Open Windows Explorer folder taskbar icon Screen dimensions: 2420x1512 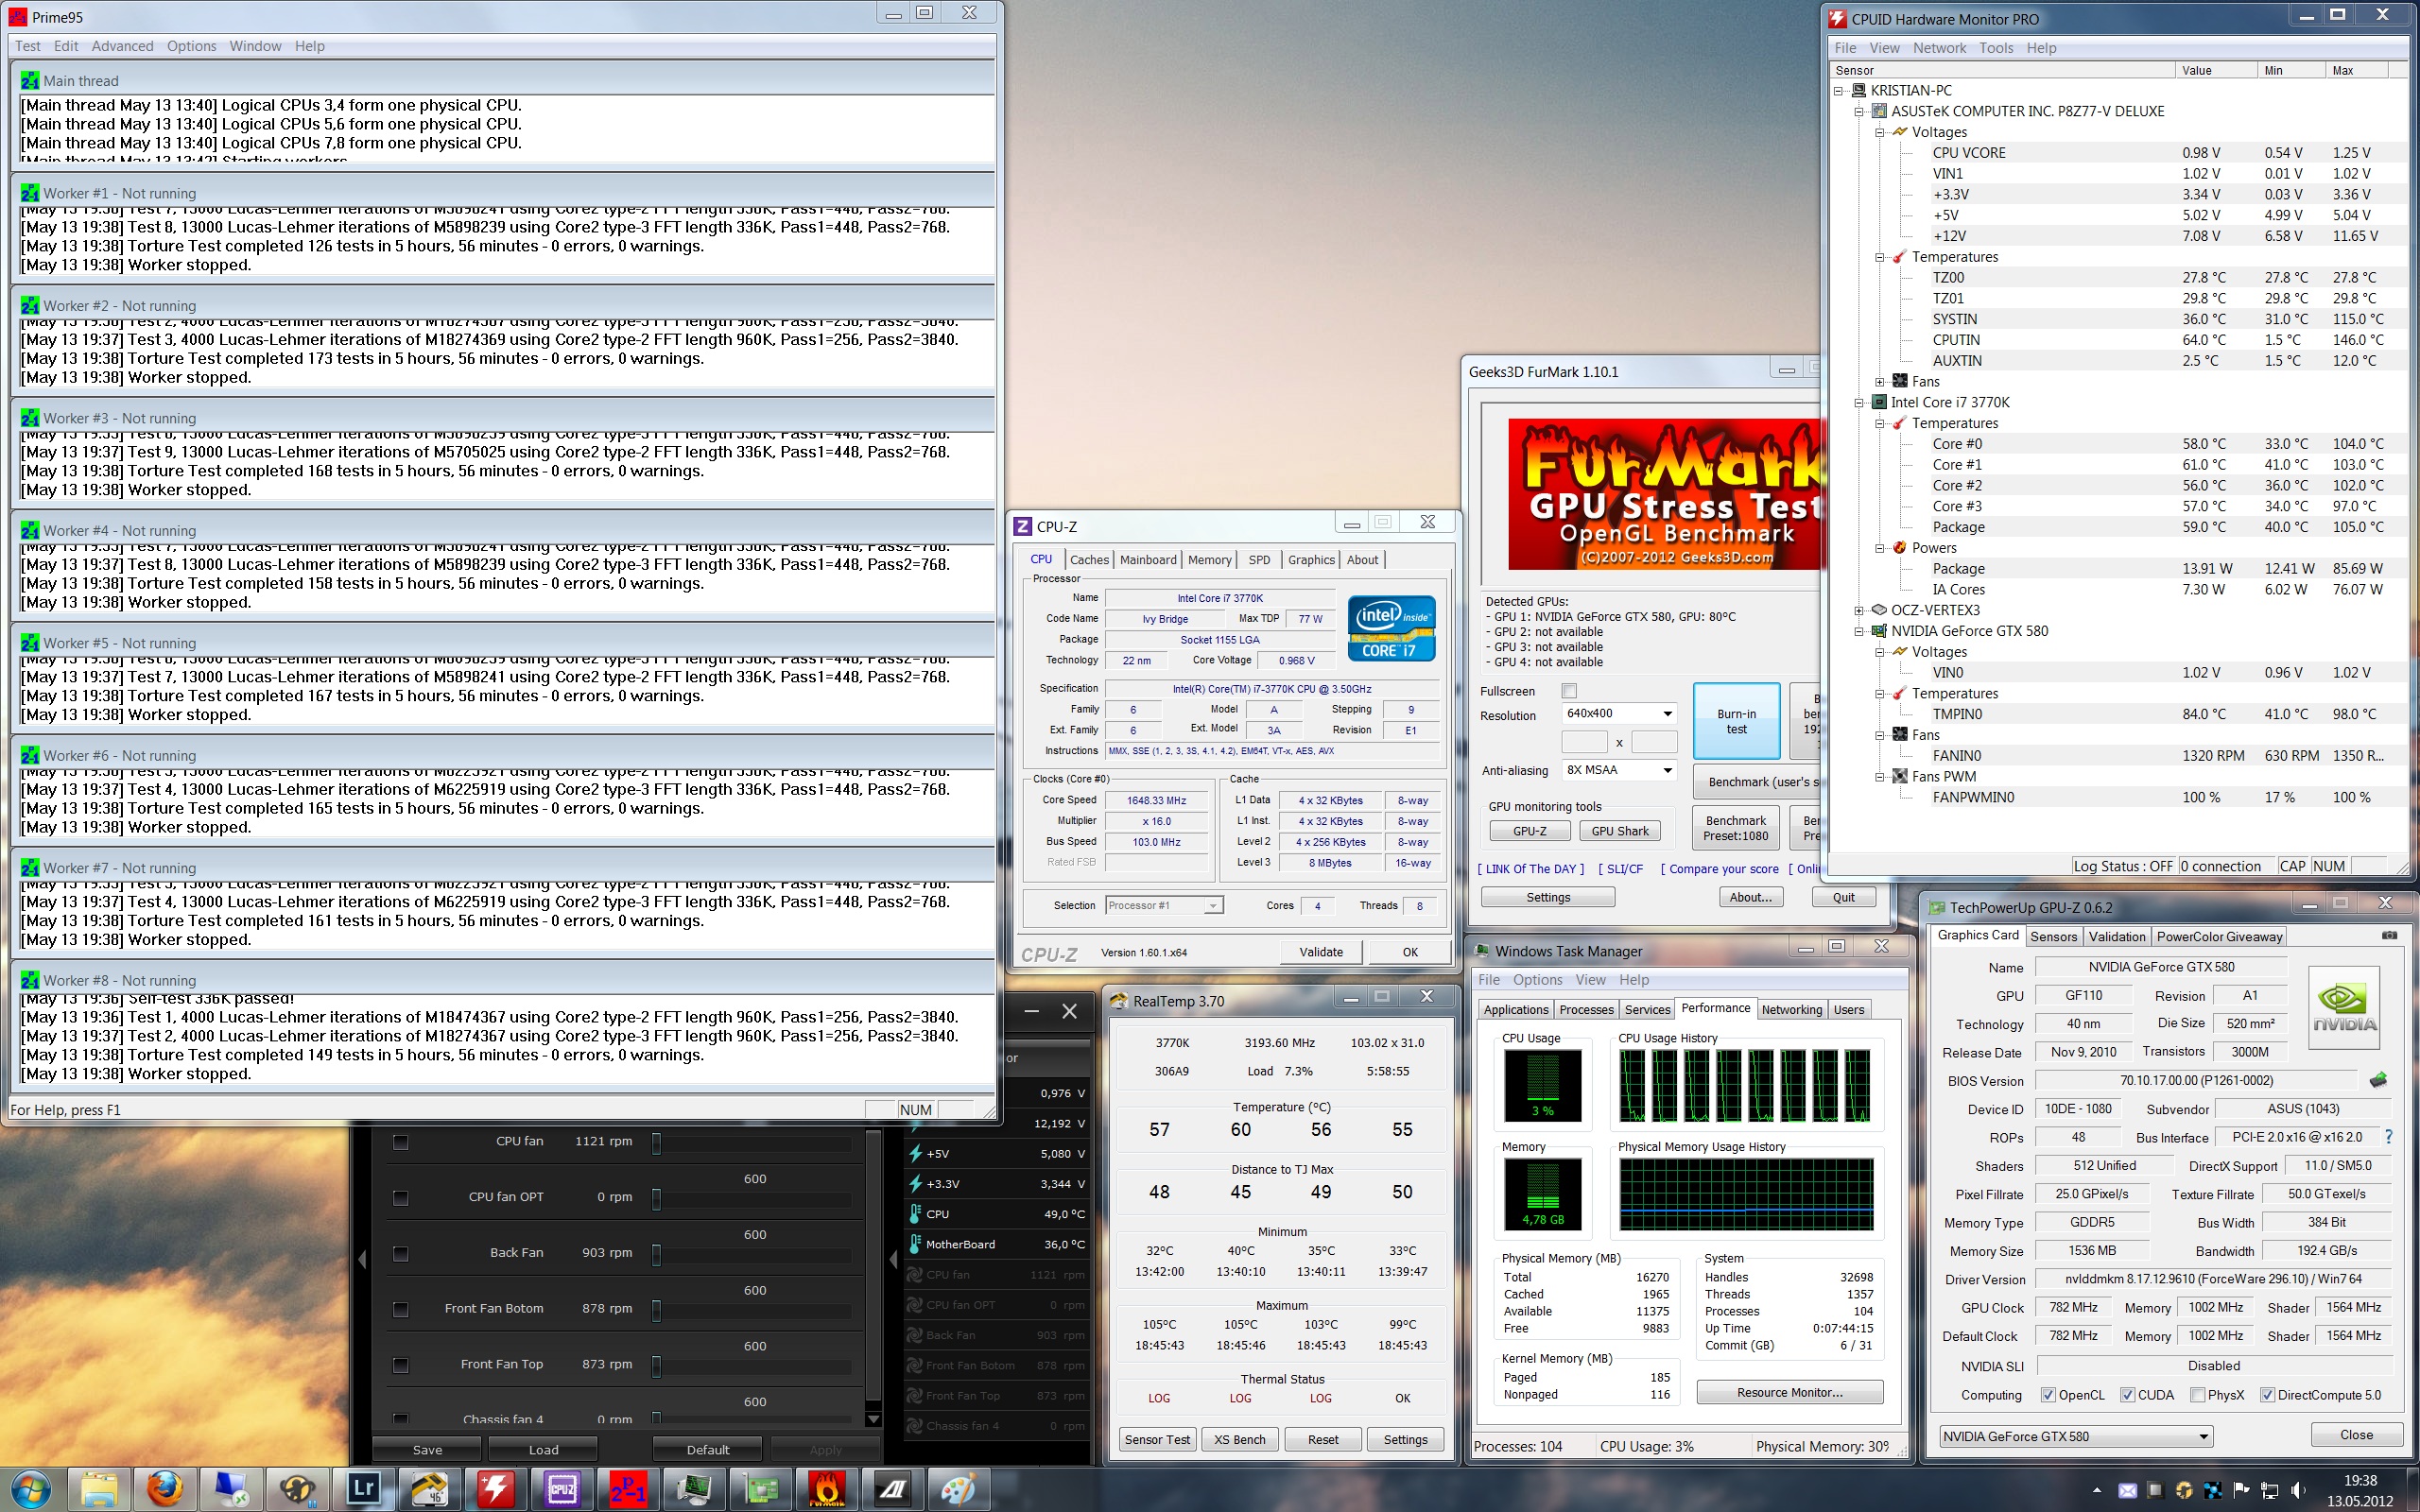coord(100,1490)
